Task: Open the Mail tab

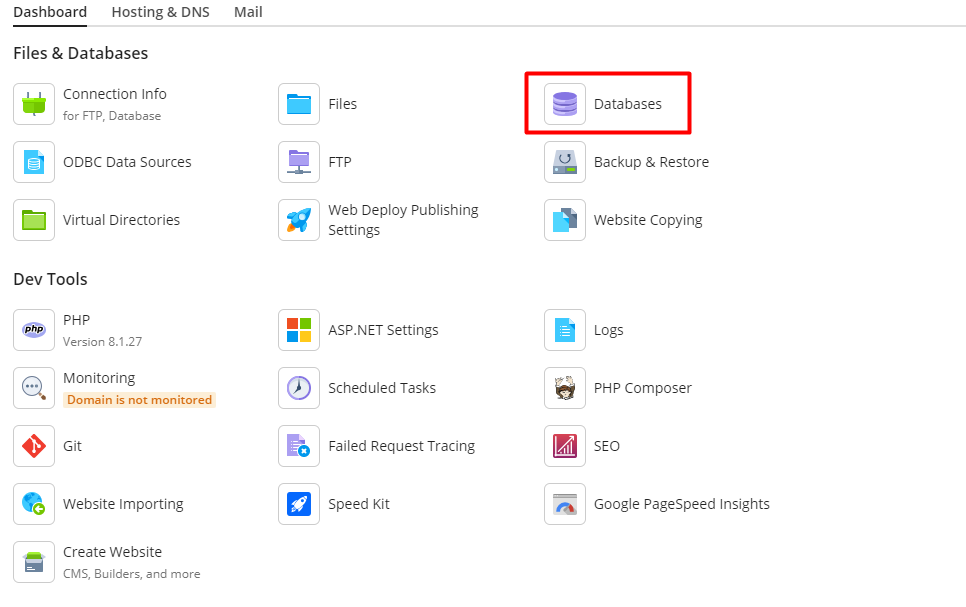Action: tap(248, 13)
